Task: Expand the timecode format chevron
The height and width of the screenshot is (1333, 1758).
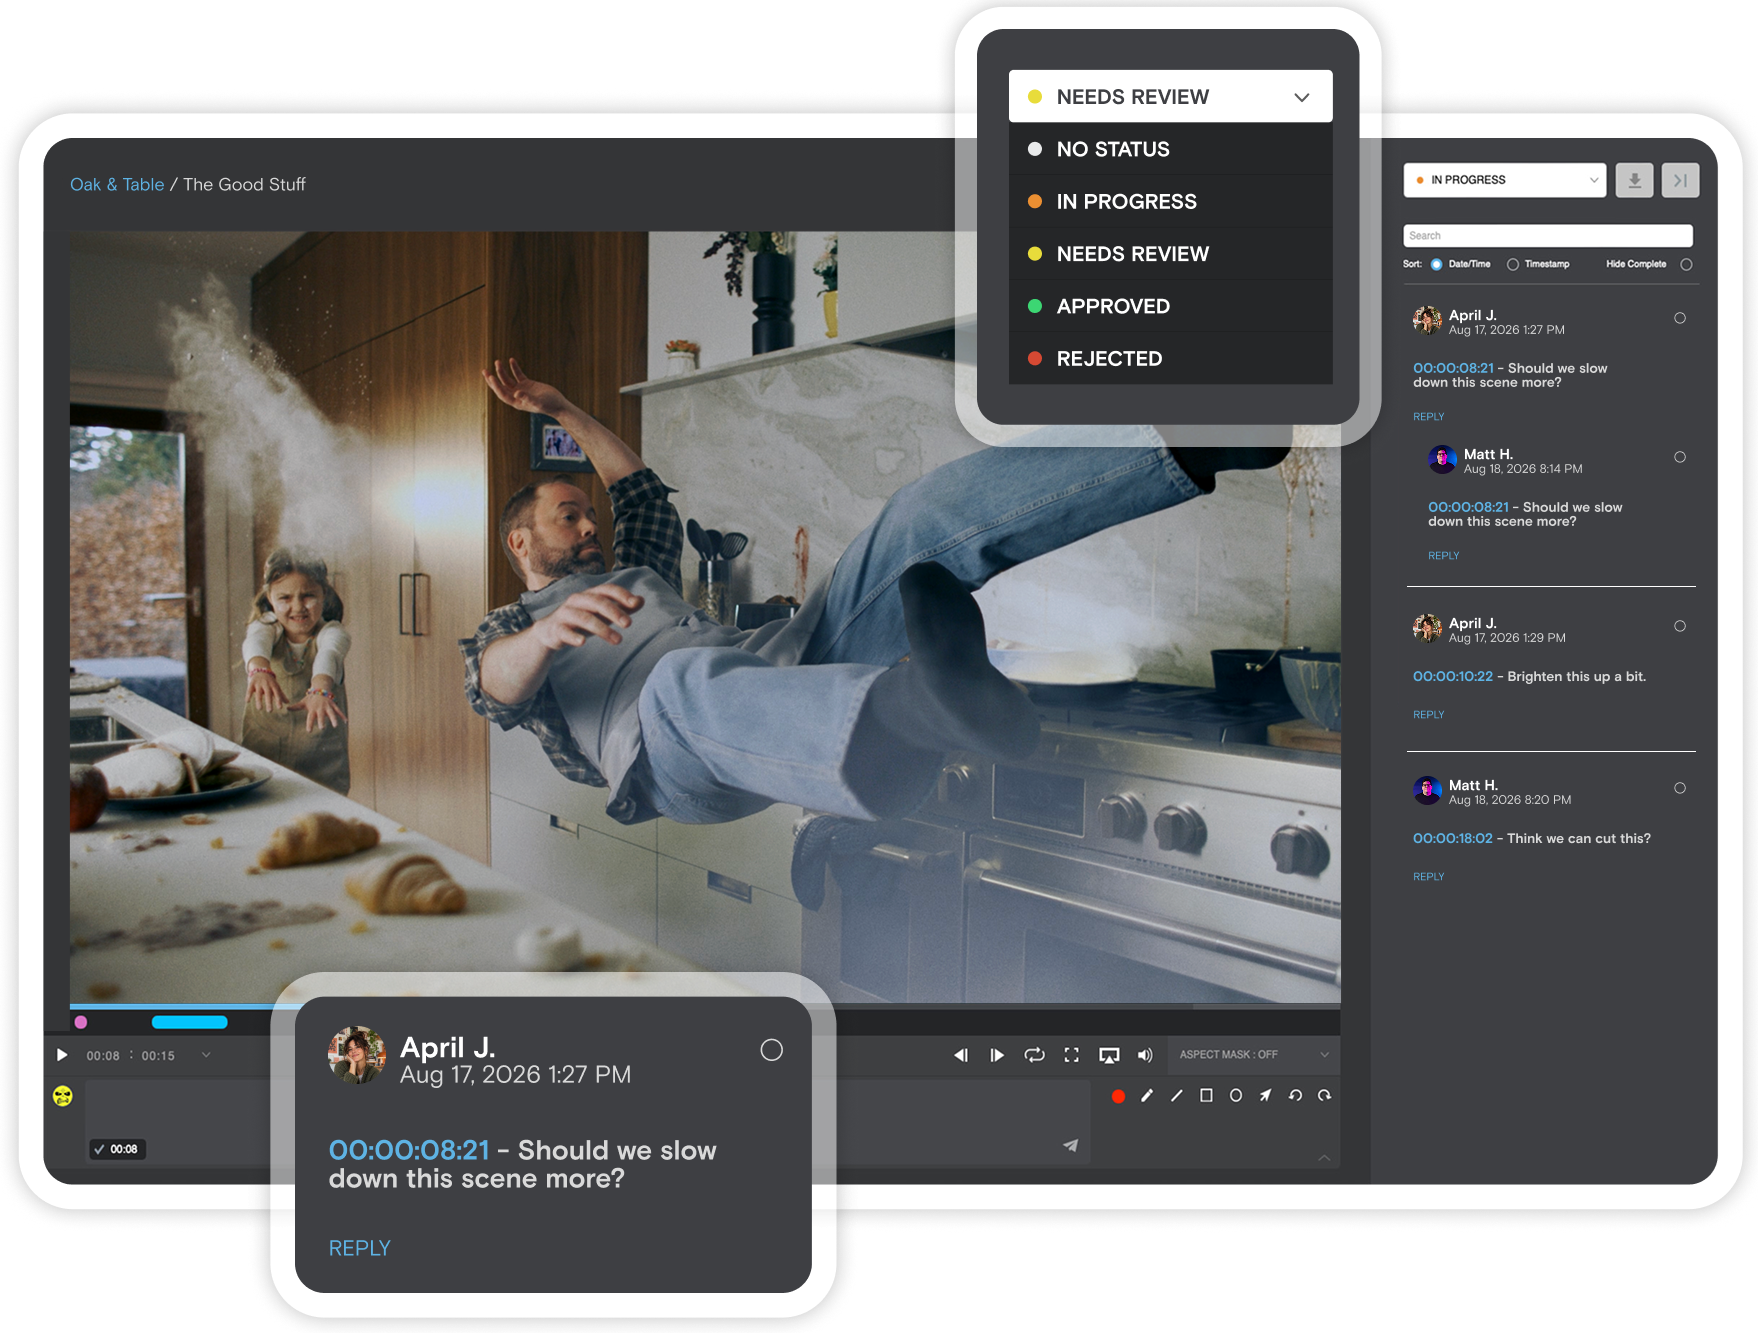Action: coord(206,1055)
